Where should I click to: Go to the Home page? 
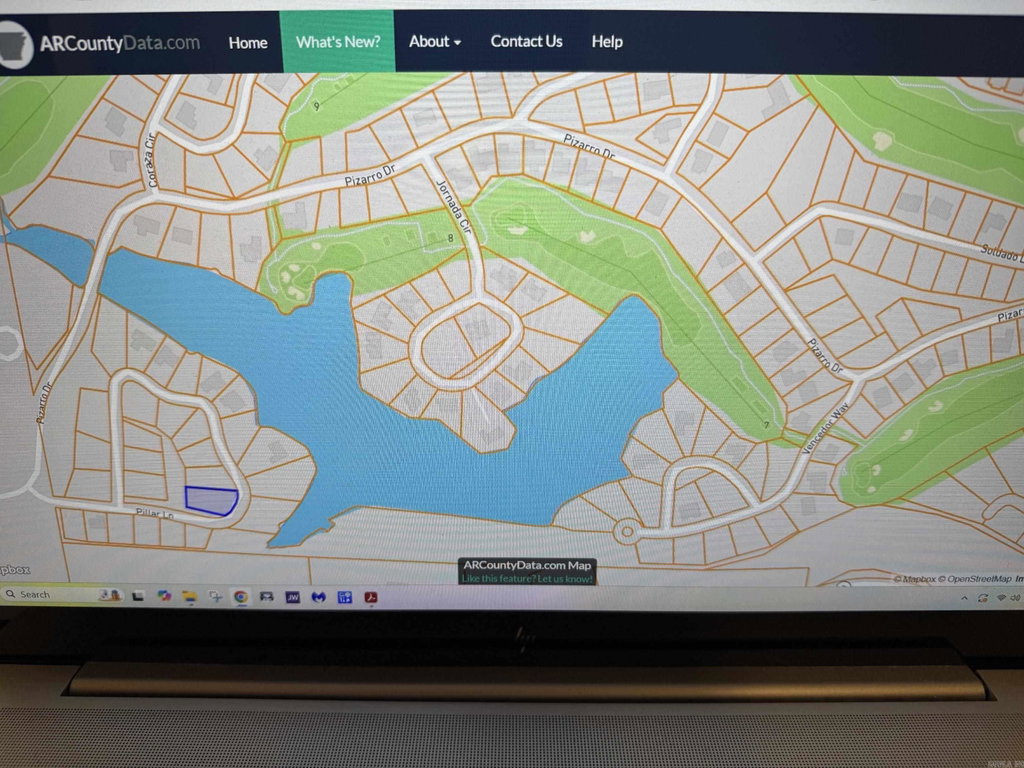[248, 43]
